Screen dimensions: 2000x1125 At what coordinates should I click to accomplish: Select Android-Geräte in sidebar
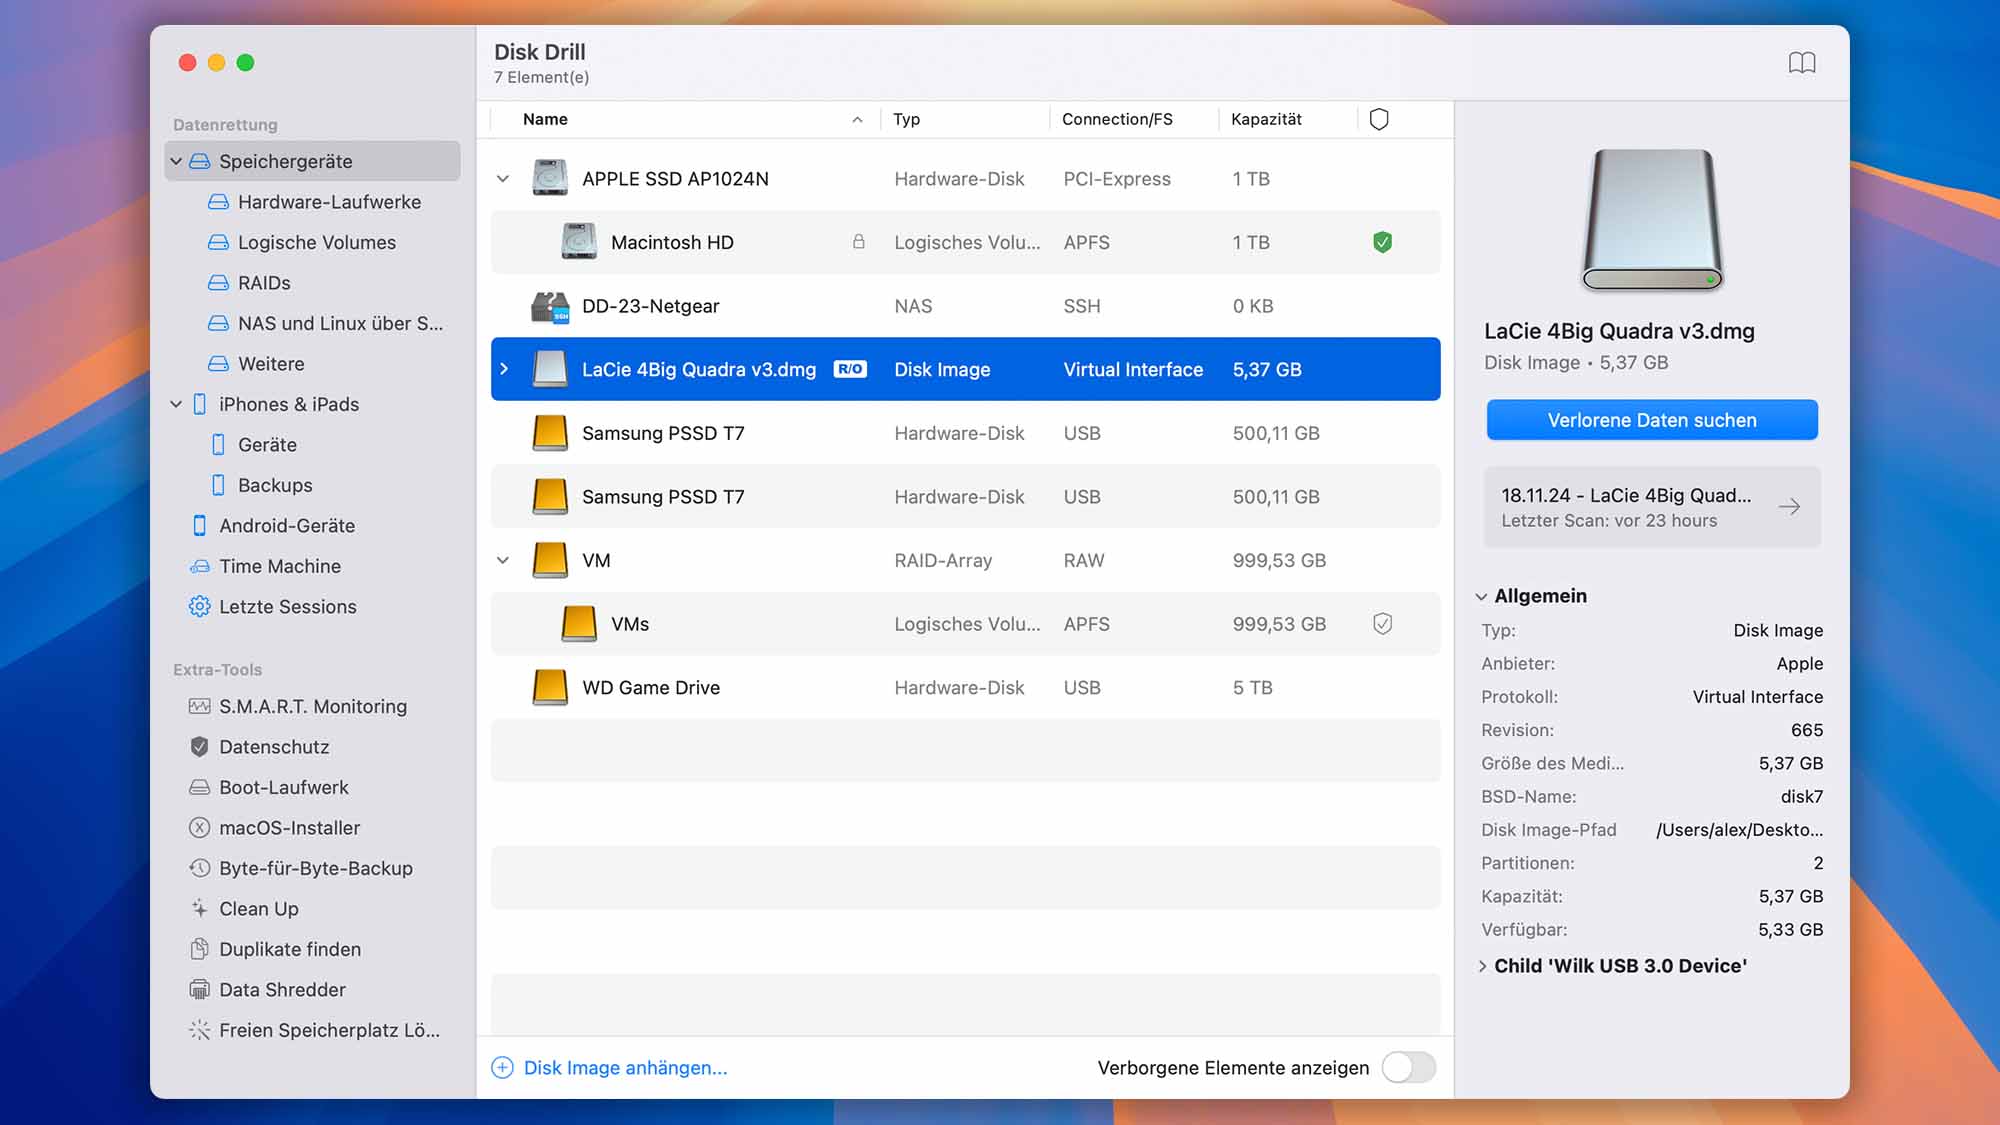(286, 526)
